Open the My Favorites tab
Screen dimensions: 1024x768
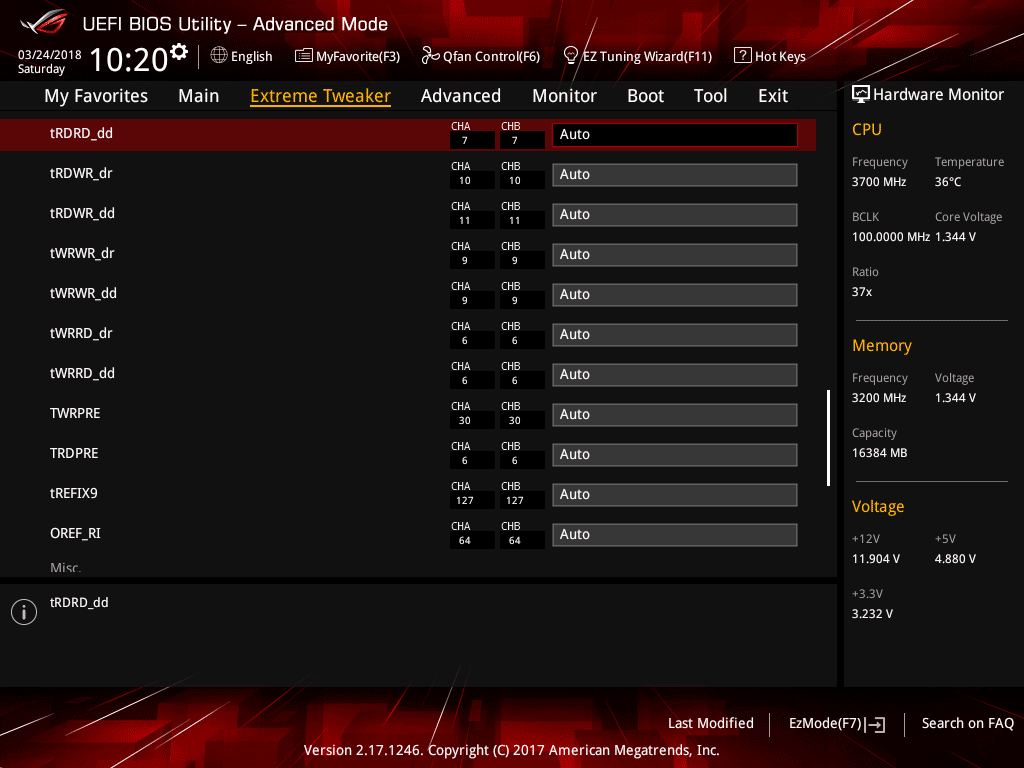pyautogui.click(x=96, y=96)
